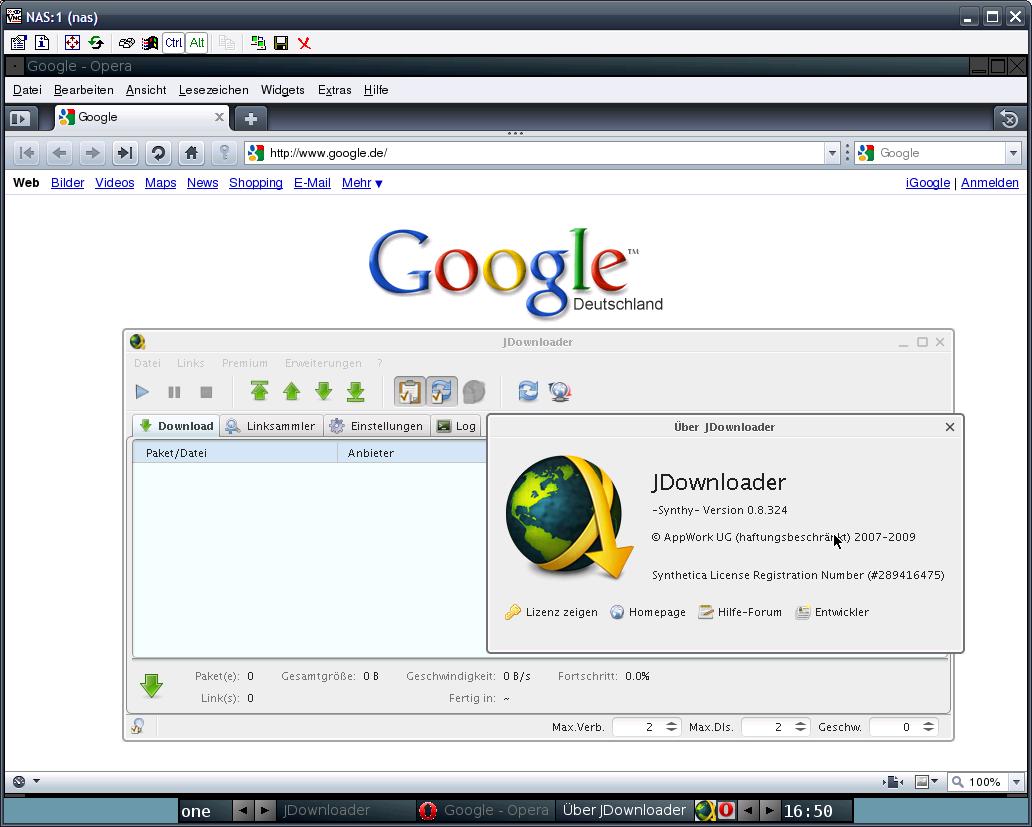Click the Opera address field
Image resolution: width=1032 pixels, height=827 pixels.
point(534,153)
